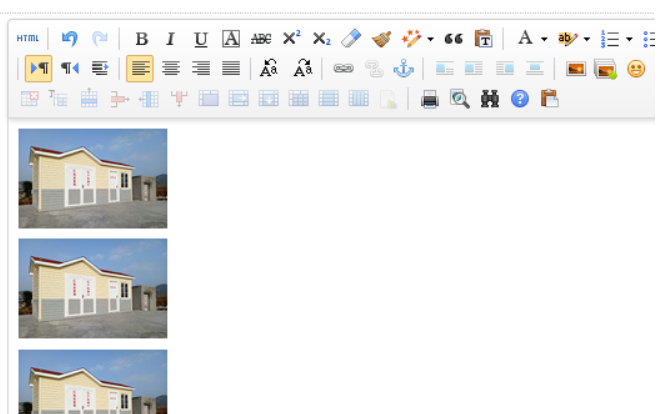Open the ordered list style dropdown
The height and width of the screenshot is (414, 663).
[629, 40]
